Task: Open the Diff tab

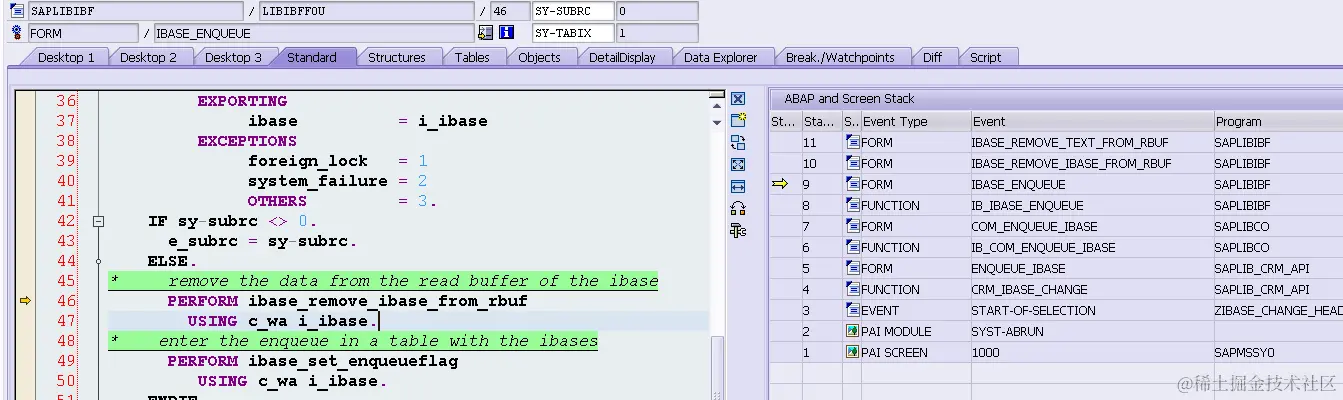Action: [932, 57]
